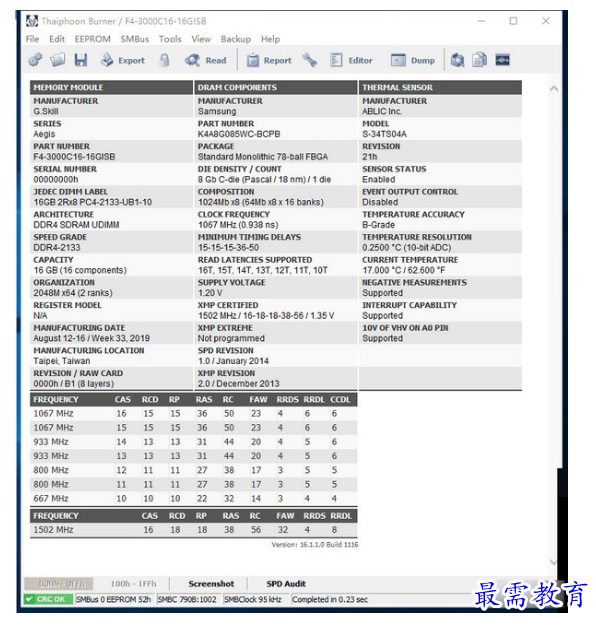This screenshot has height=626, width=596.
Task: Open the Backup menu
Action: [x=236, y=39]
